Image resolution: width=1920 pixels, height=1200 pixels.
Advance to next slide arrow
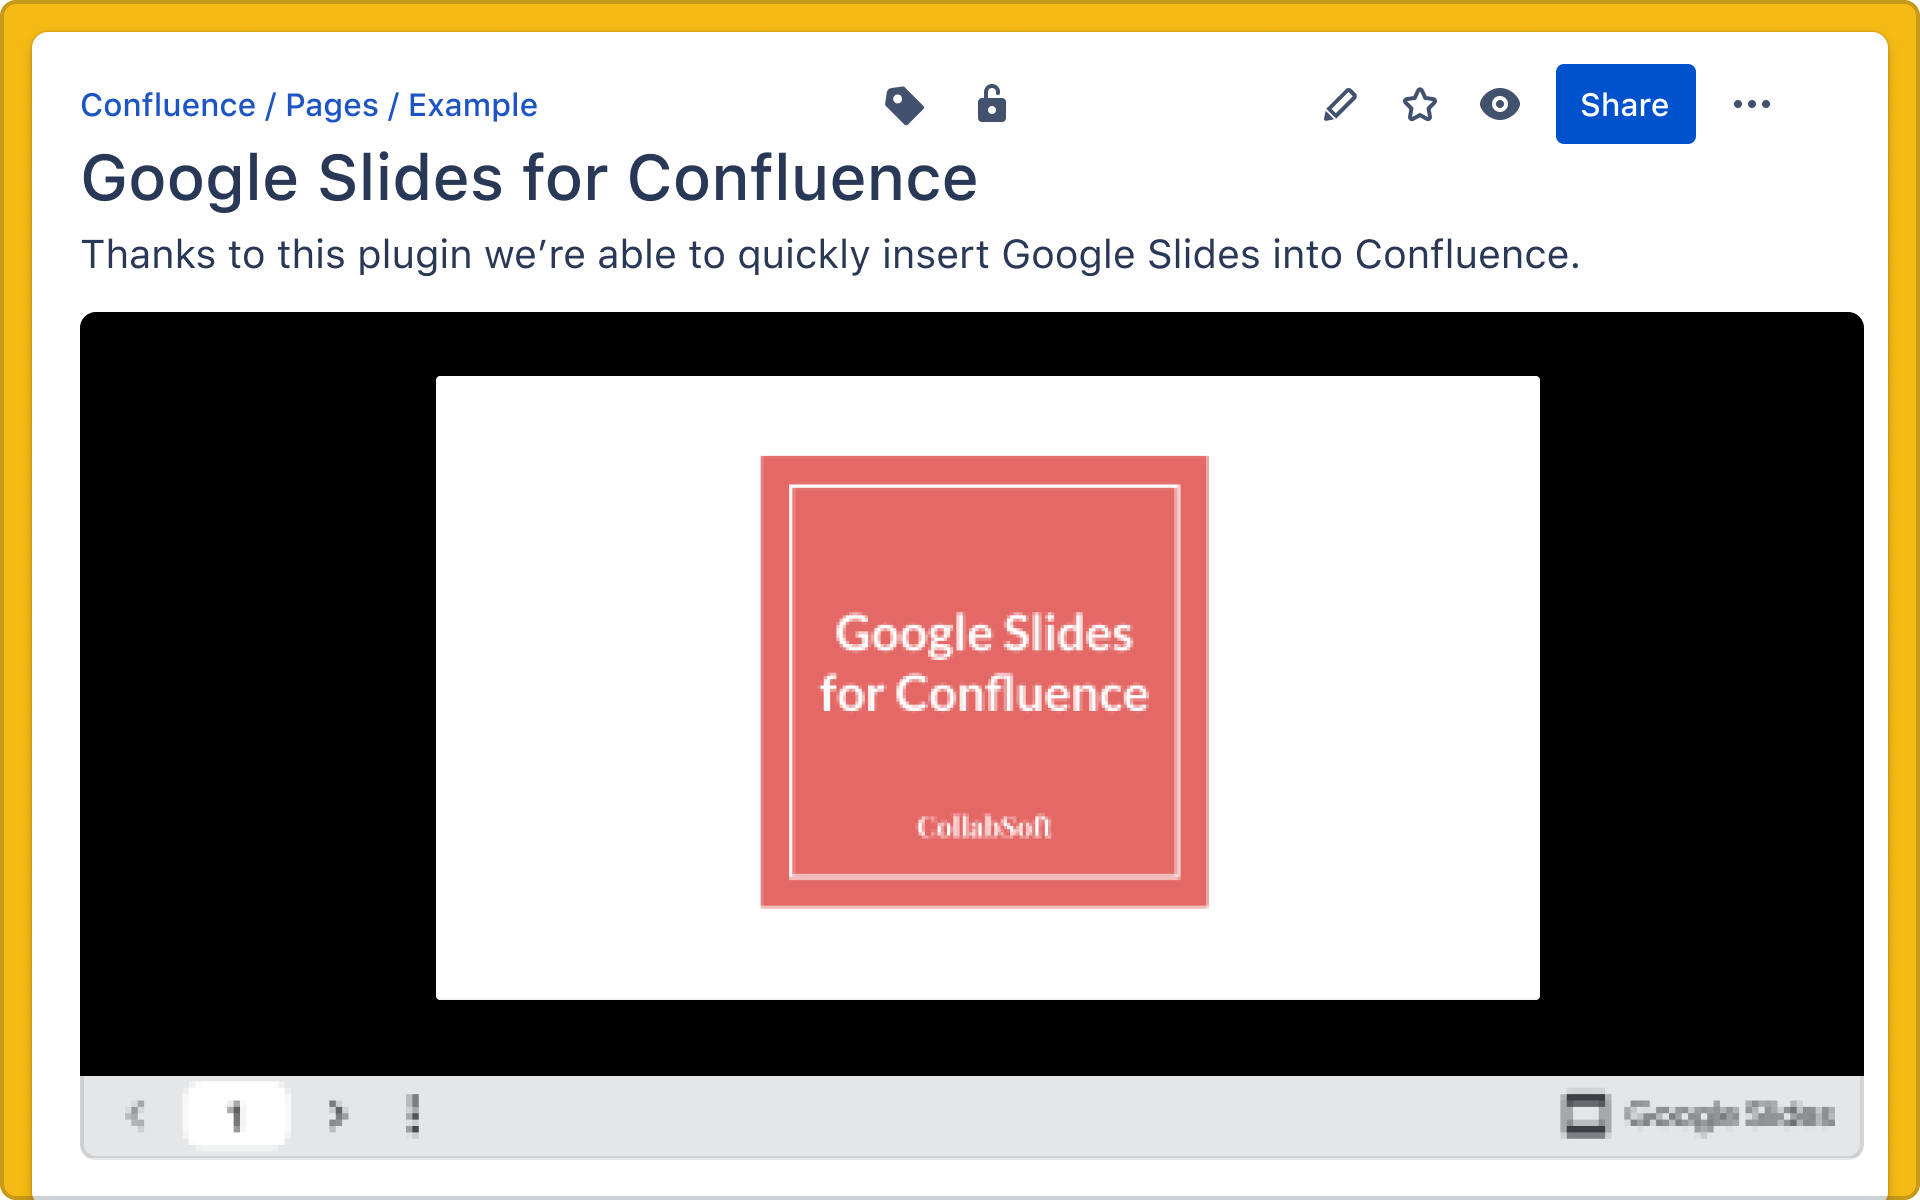click(x=337, y=1114)
